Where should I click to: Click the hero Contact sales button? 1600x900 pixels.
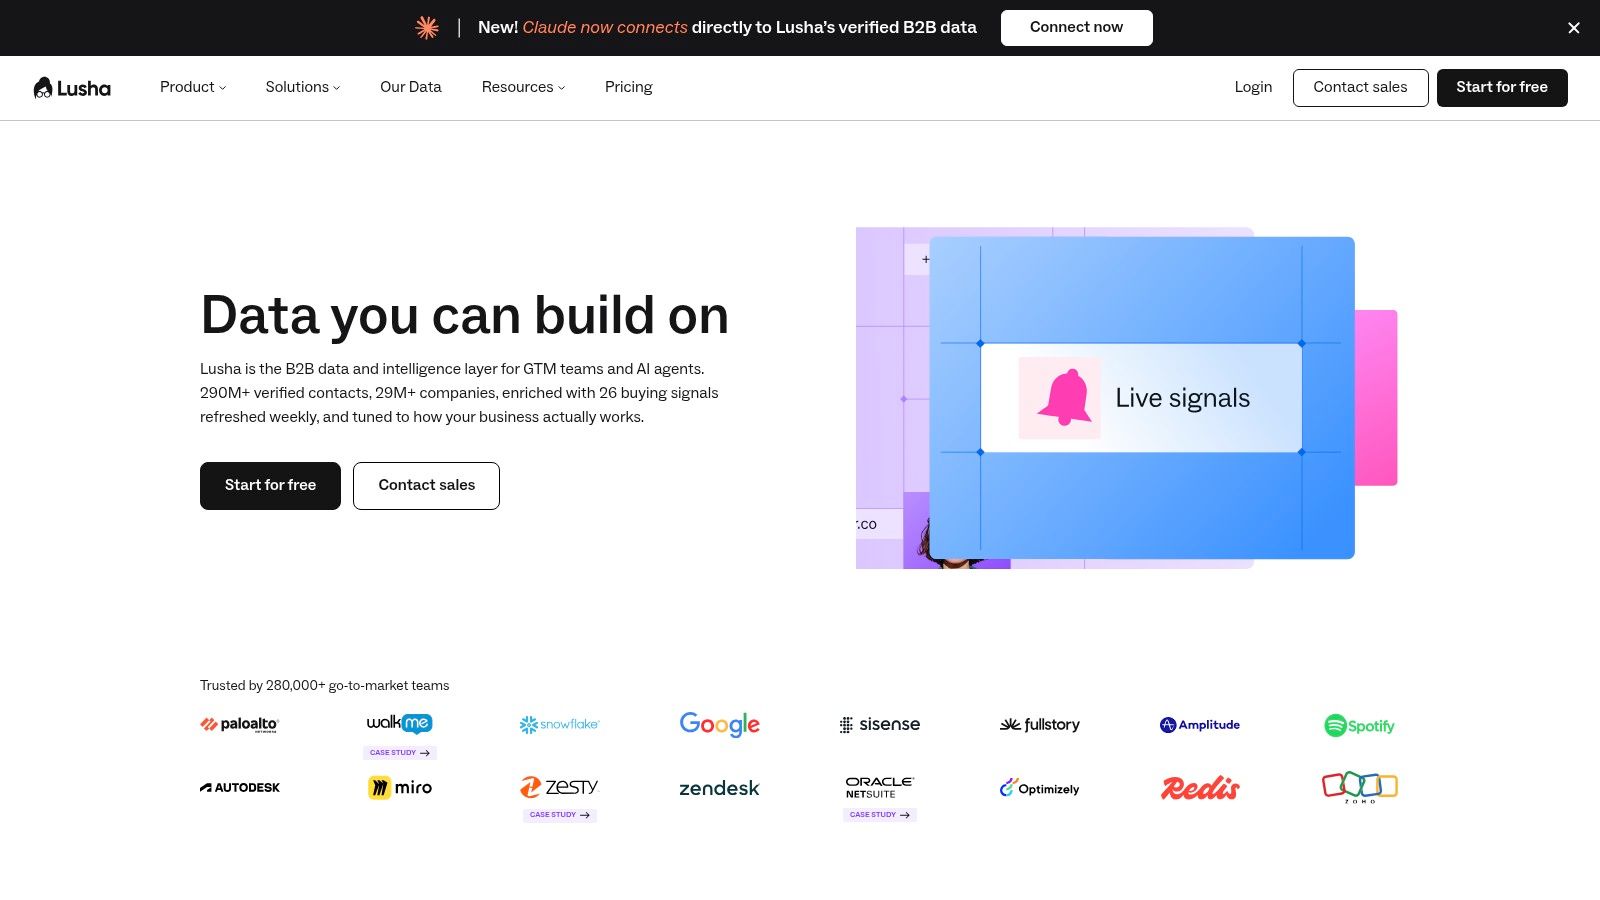click(426, 486)
